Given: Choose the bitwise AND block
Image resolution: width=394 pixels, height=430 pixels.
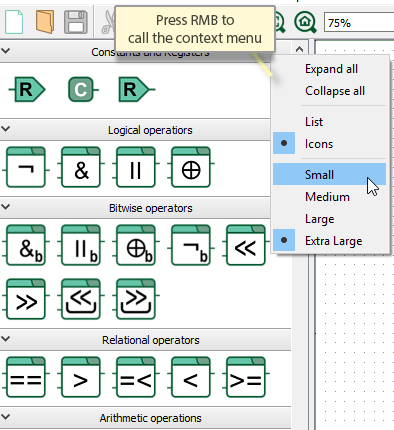Looking at the screenshot, I should click(26, 245).
